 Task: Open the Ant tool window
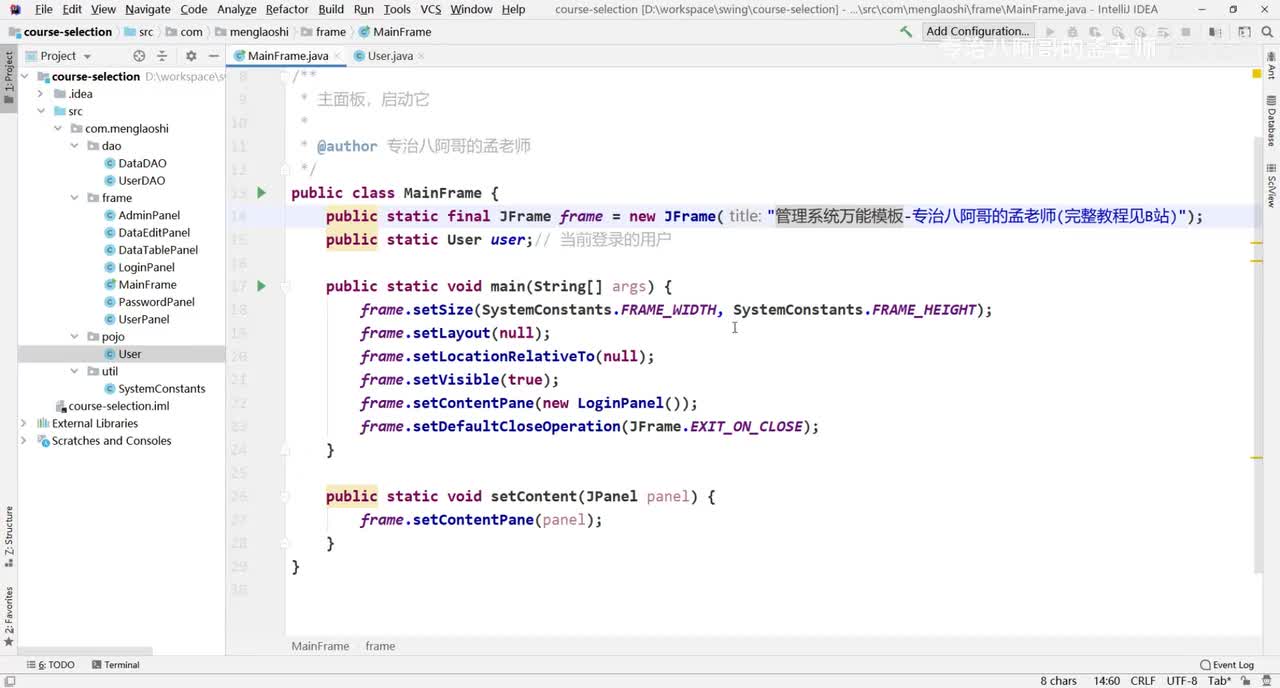pos(1271,66)
